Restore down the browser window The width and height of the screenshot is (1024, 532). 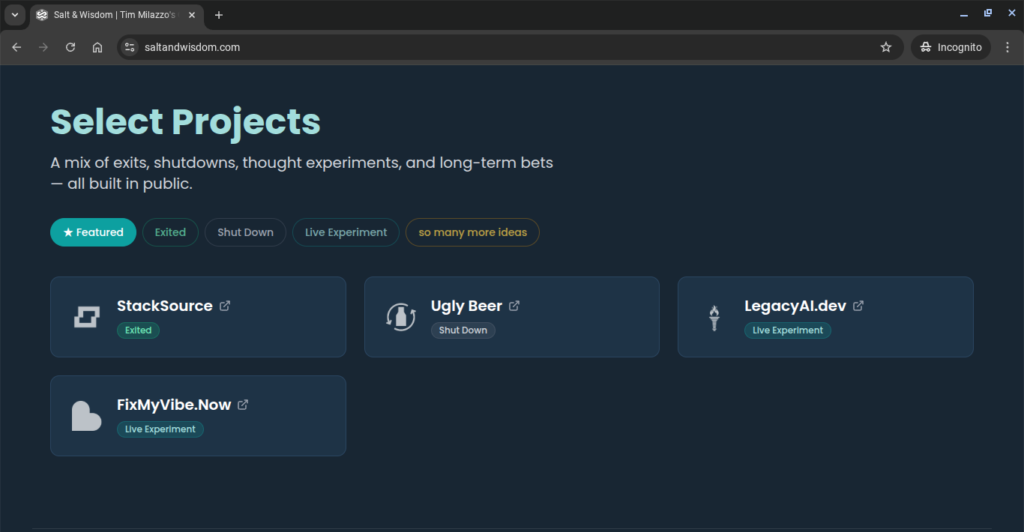click(987, 14)
